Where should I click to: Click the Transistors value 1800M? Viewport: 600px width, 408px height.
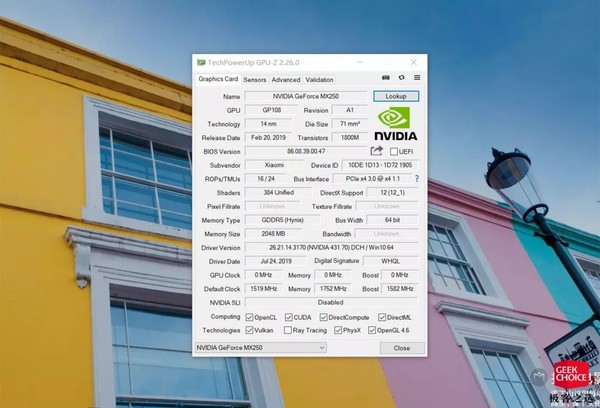(x=350, y=137)
